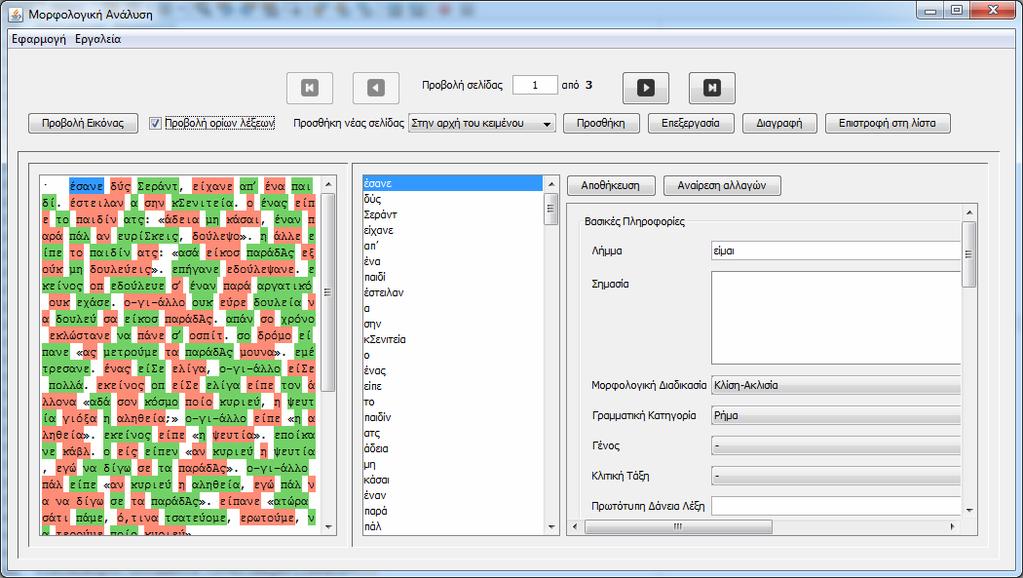Select 'άδεια' in the word list

point(453,449)
